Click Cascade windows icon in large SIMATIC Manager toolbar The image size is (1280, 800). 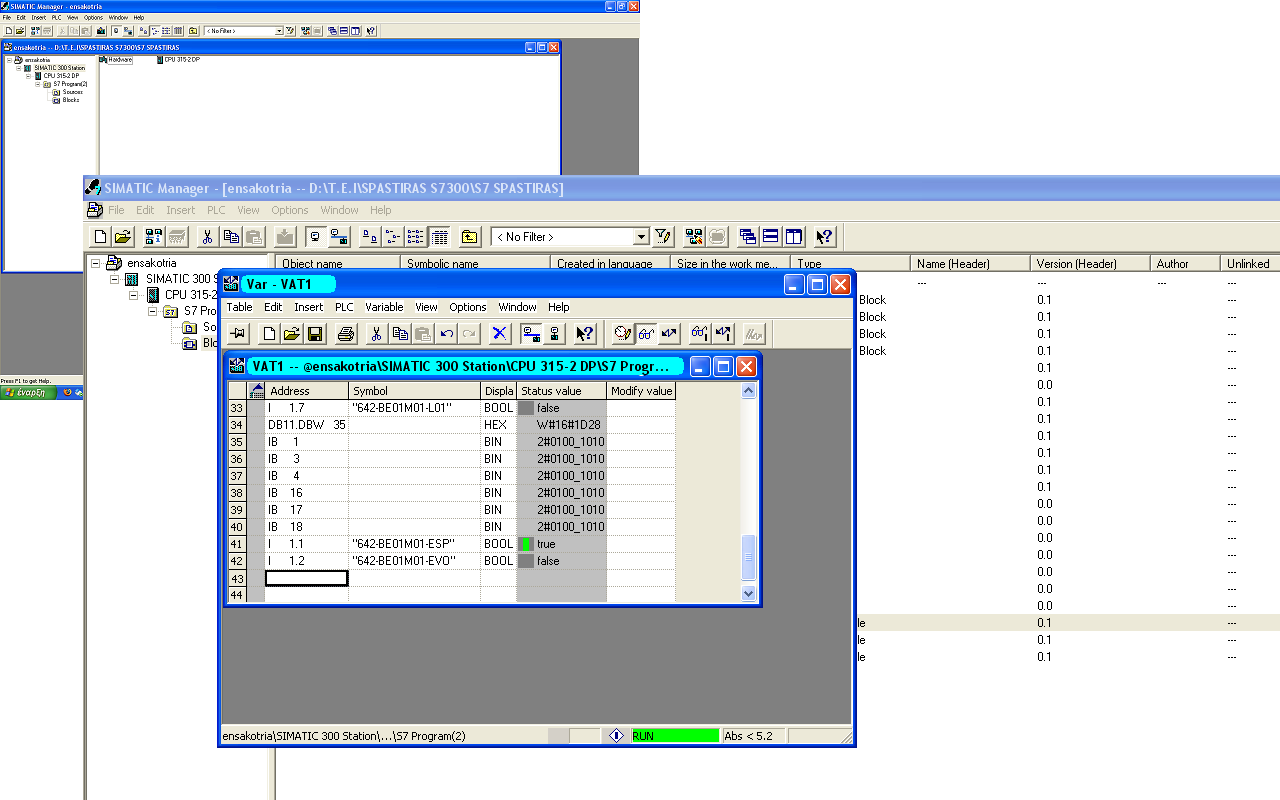click(748, 237)
